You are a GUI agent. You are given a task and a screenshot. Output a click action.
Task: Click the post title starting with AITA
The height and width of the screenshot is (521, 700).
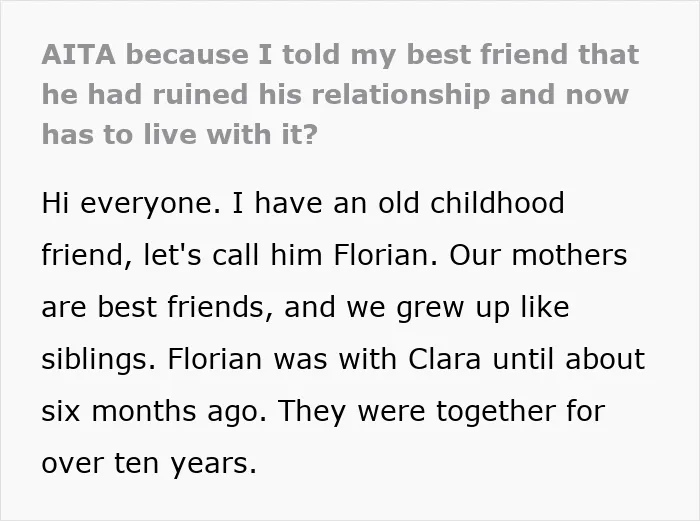(x=340, y=94)
